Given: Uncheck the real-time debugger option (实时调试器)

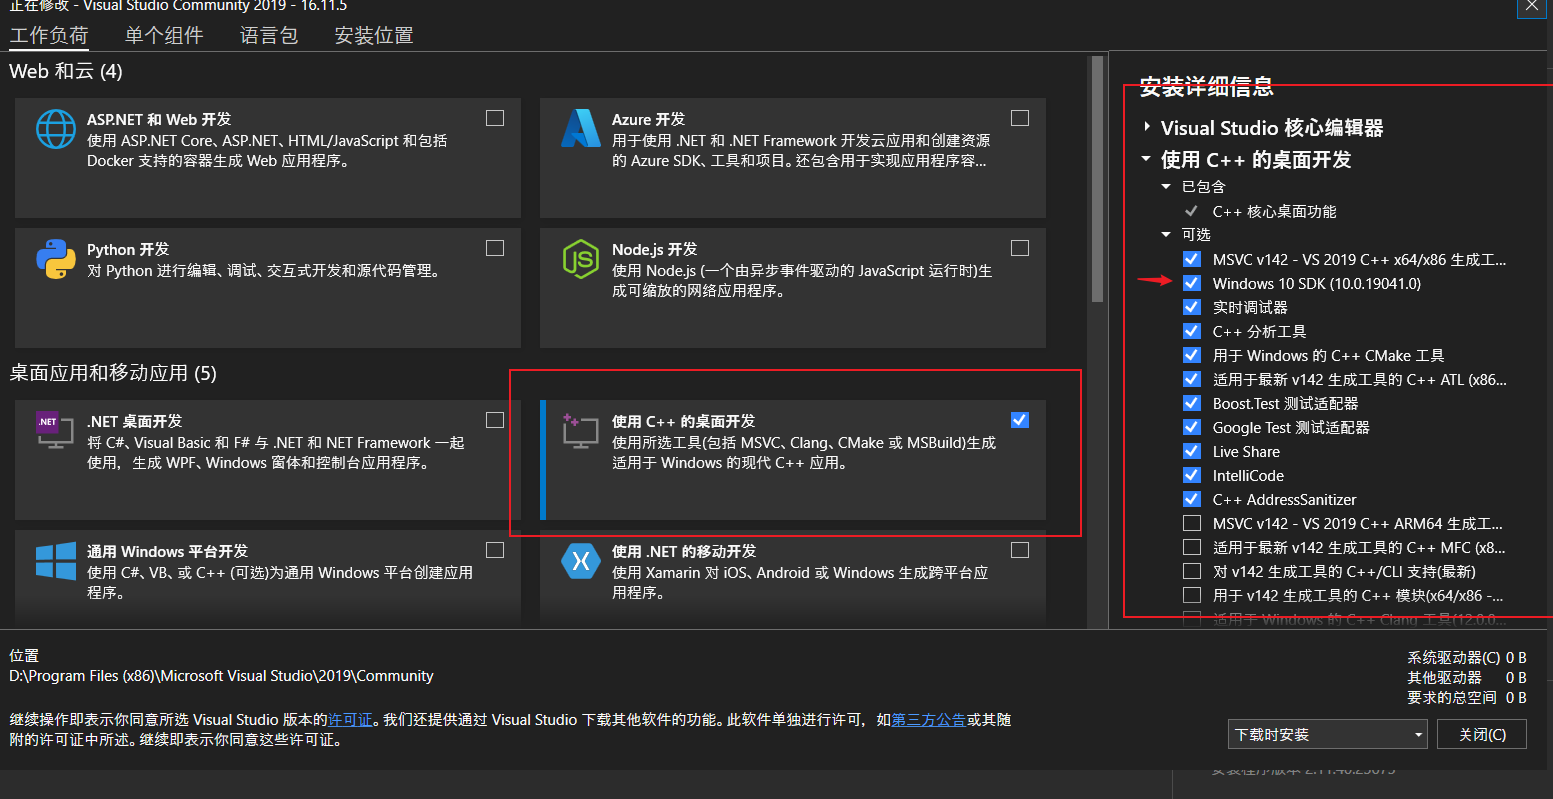Looking at the screenshot, I should tap(1192, 307).
